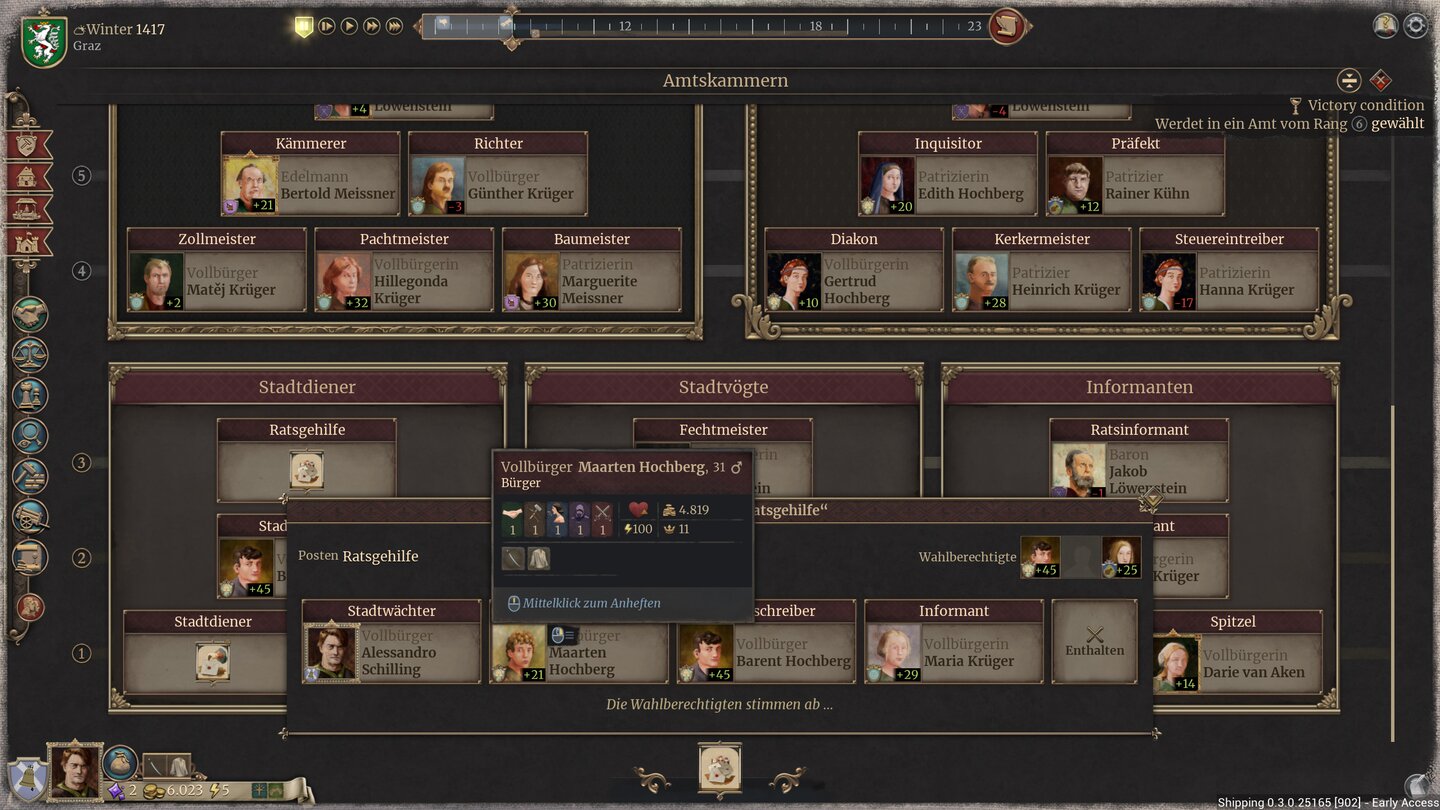Select Diakon Gertrud Hochberg's office card
This screenshot has height=810, width=1440.
coord(854,270)
